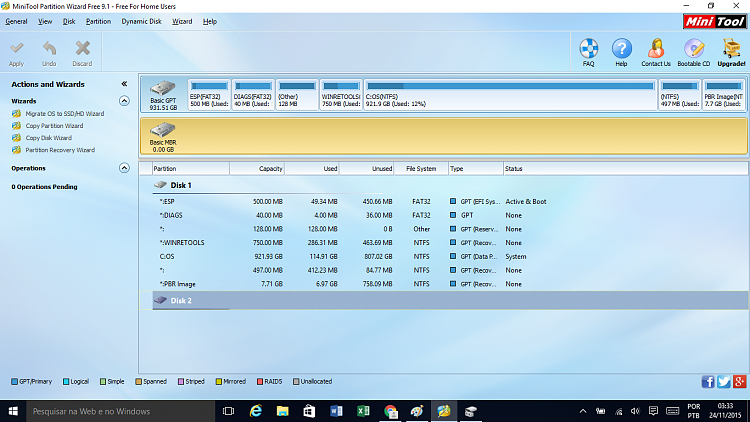Screen dimensions: 750x422
Task: Show hidden system tray icons
Action: [583, 411]
